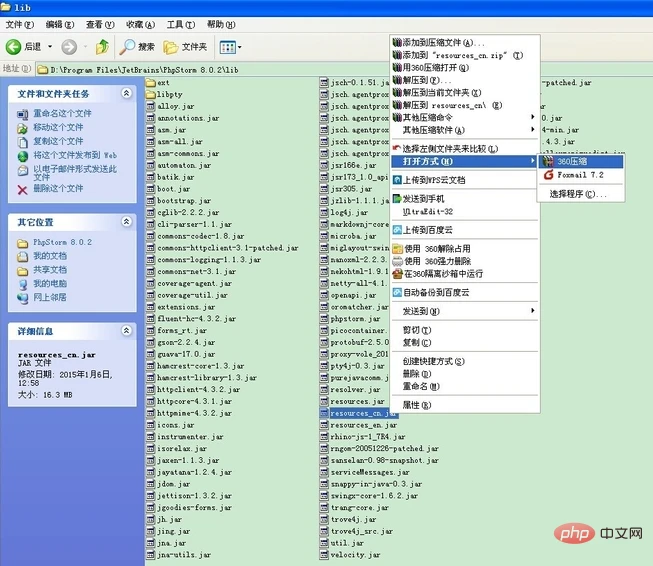Select the libpty folder icon
The image size is (653, 566).
(150, 94)
